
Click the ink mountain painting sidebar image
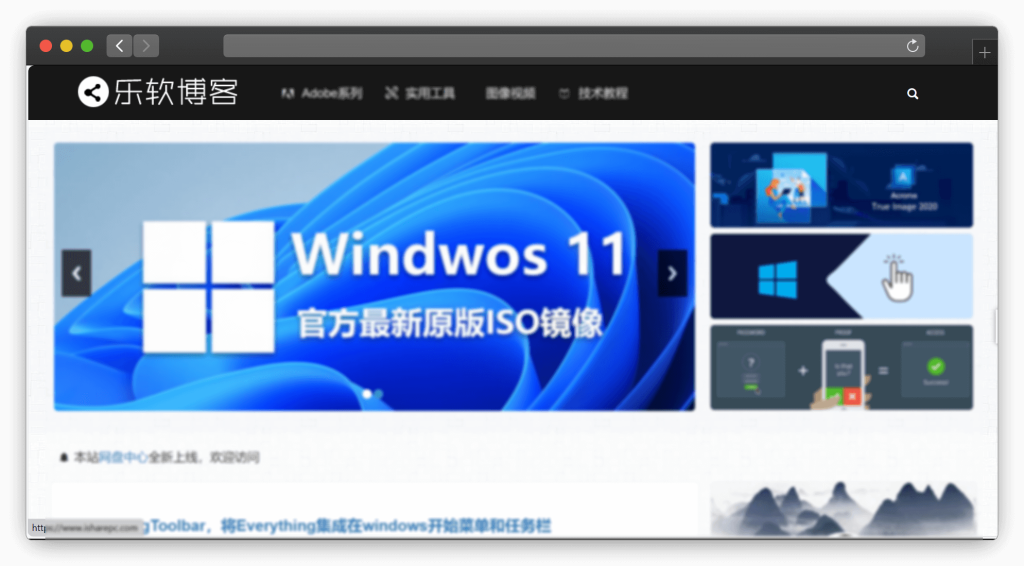[843, 510]
